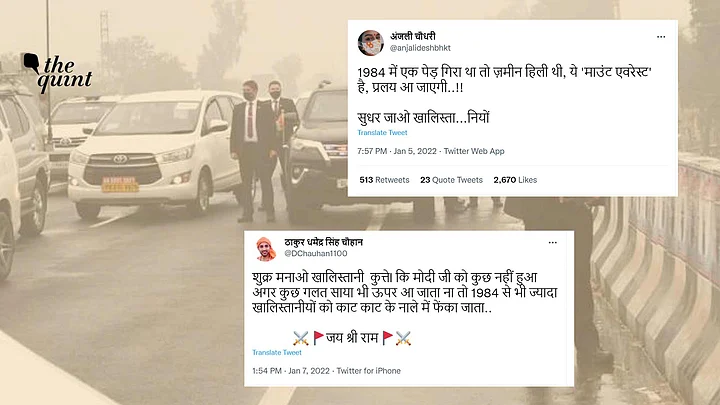This screenshot has width=720, height=405.
Task: Open the first tweet's three-dot menu
Action: (661, 37)
